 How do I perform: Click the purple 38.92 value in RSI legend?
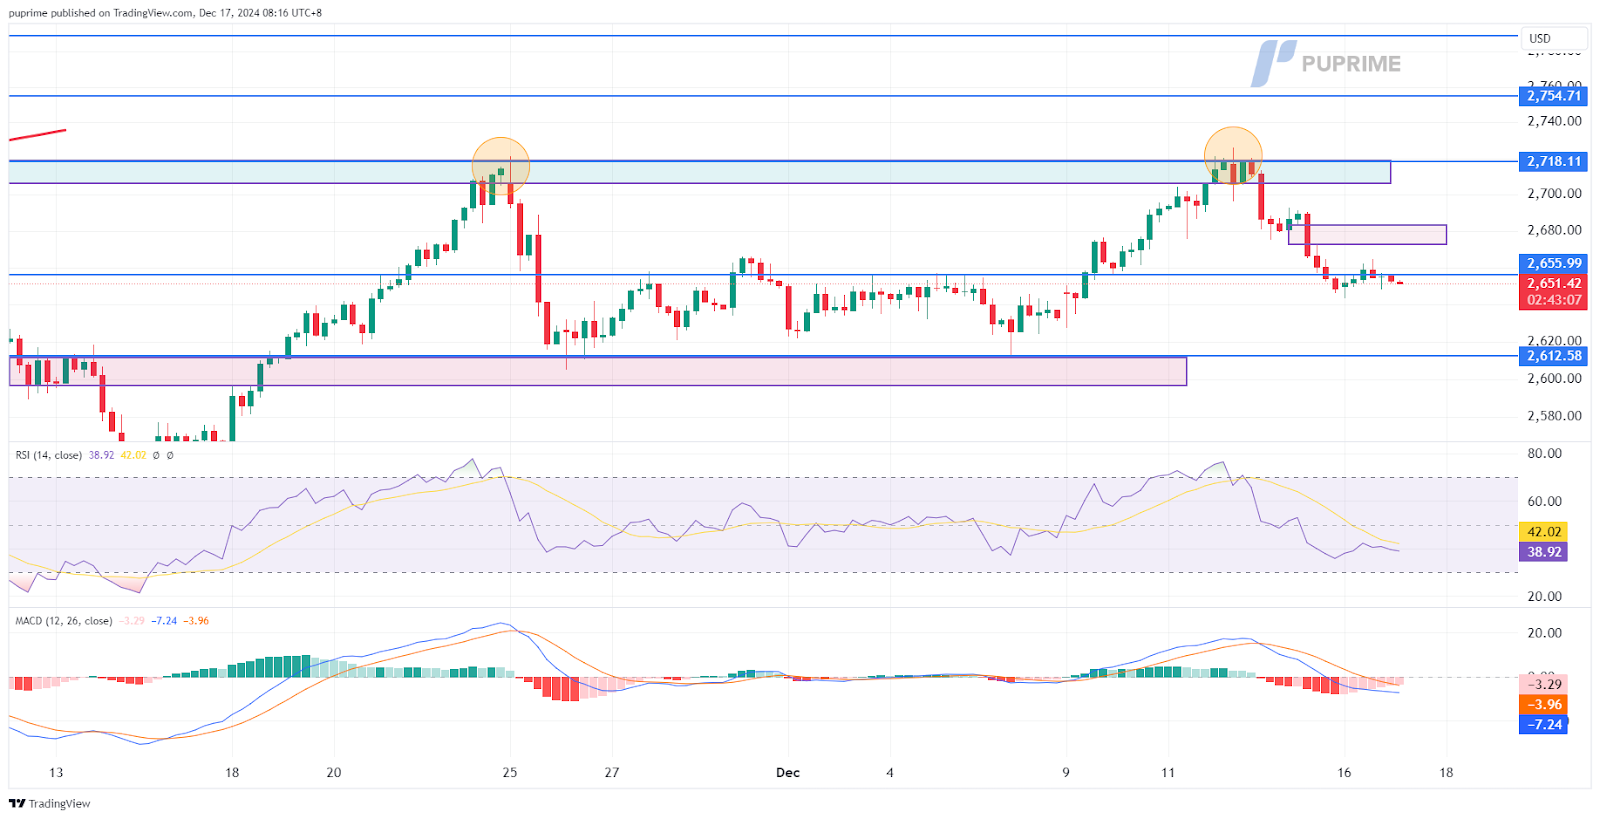pyautogui.click(x=101, y=455)
